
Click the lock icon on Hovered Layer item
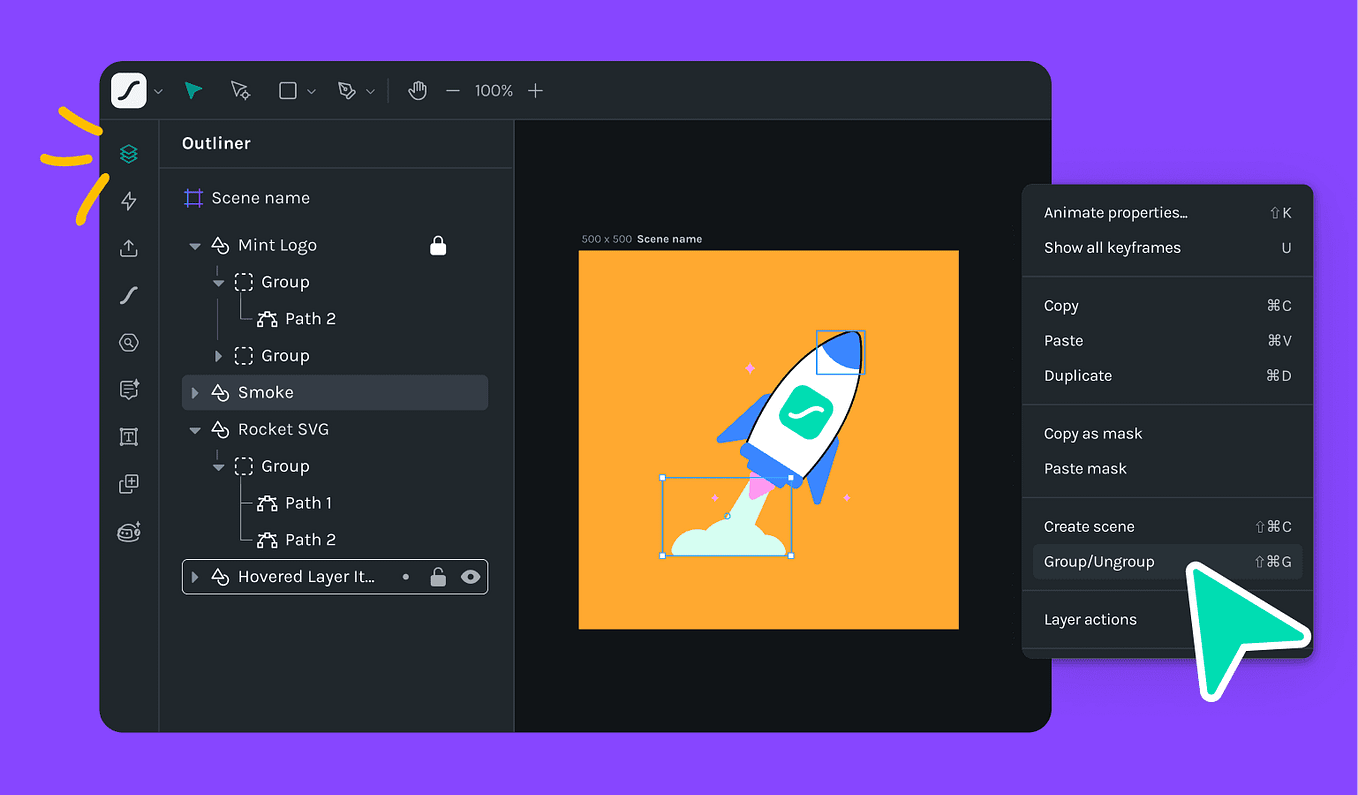(437, 576)
